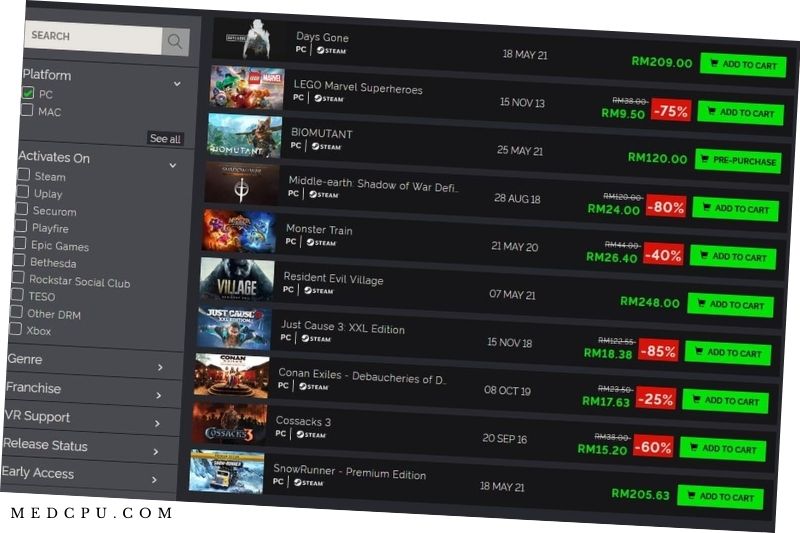The width and height of the screenshot is (800, 533).
Task: Tick the Xbox checkbox
Action: pyautogui.click(x=15, y=329)
